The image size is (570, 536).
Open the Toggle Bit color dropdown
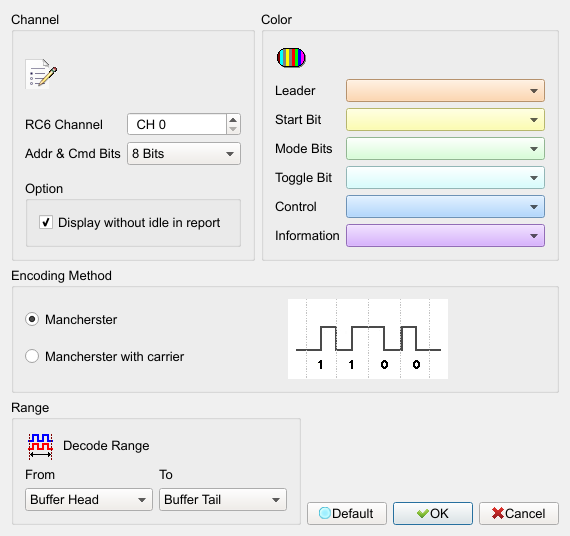coord(445,178)
